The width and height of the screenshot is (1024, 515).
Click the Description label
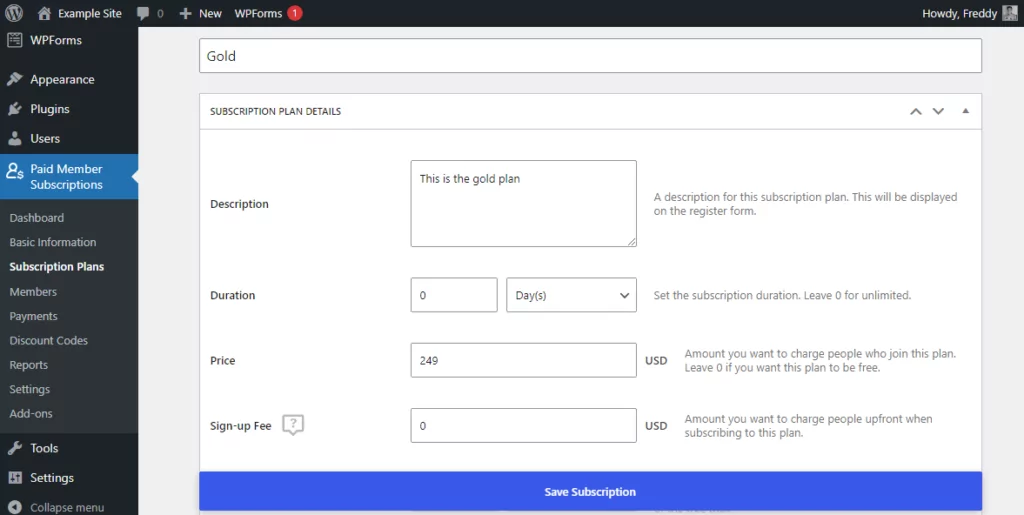point(239,204)
